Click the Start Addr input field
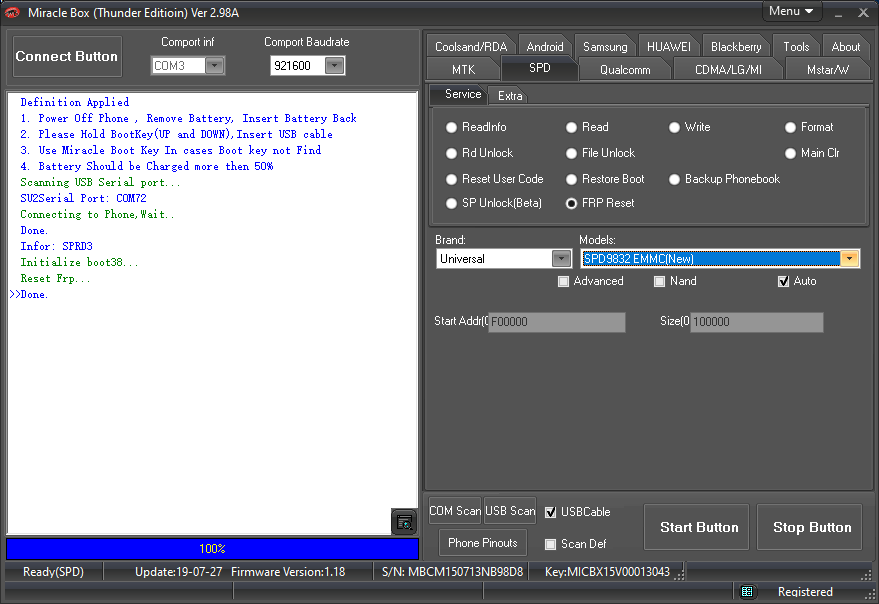The width and height of the screenshot is (879, 604). click(x=557, y=322)
